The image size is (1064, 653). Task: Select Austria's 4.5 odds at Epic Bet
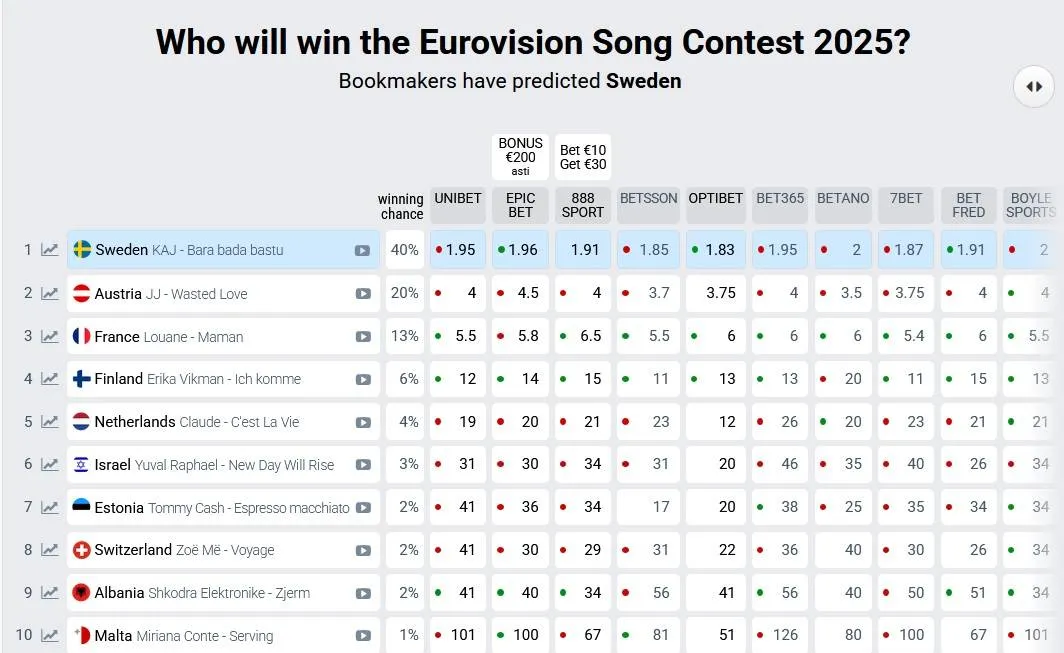coord(520,293)
